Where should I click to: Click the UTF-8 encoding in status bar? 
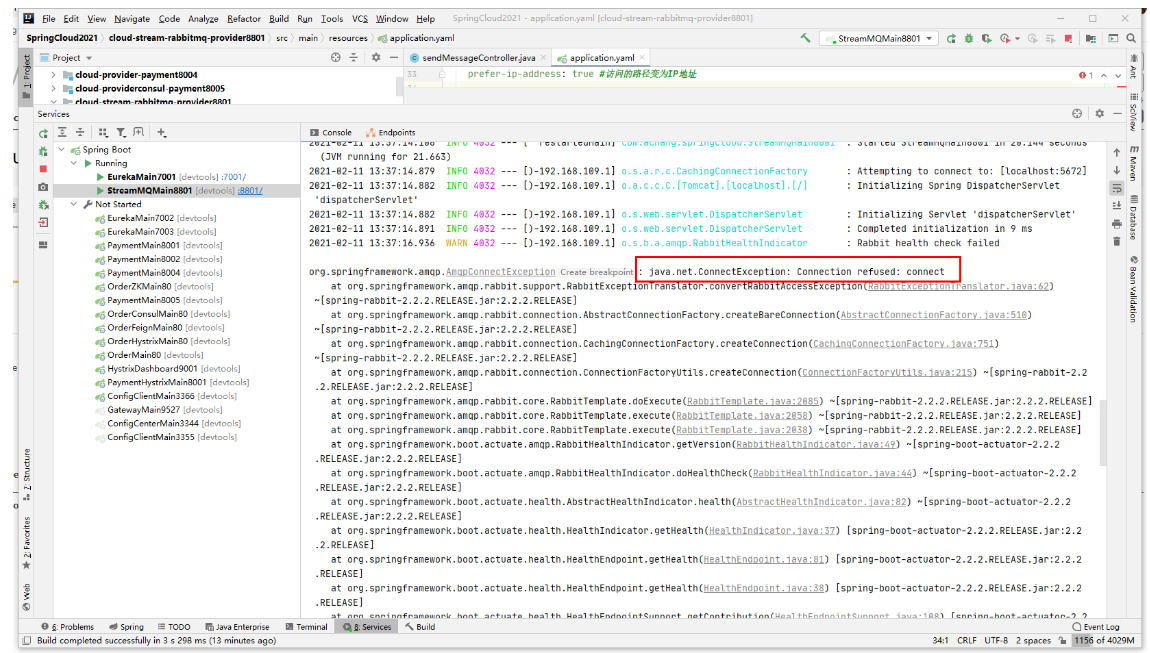(996, 641)
